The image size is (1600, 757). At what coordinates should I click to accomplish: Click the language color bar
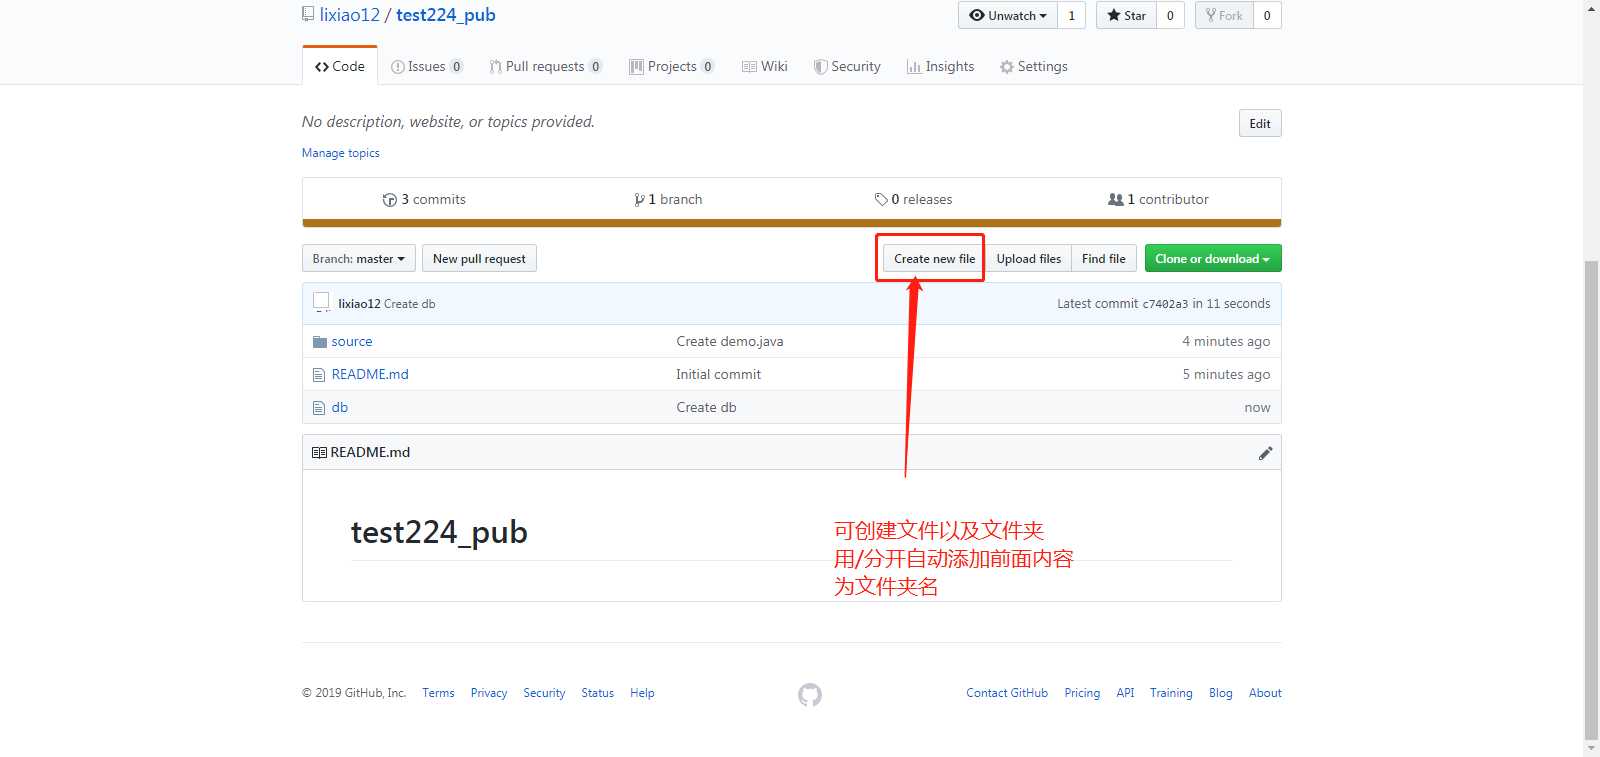pyautogui.click(x=791, y=223)
